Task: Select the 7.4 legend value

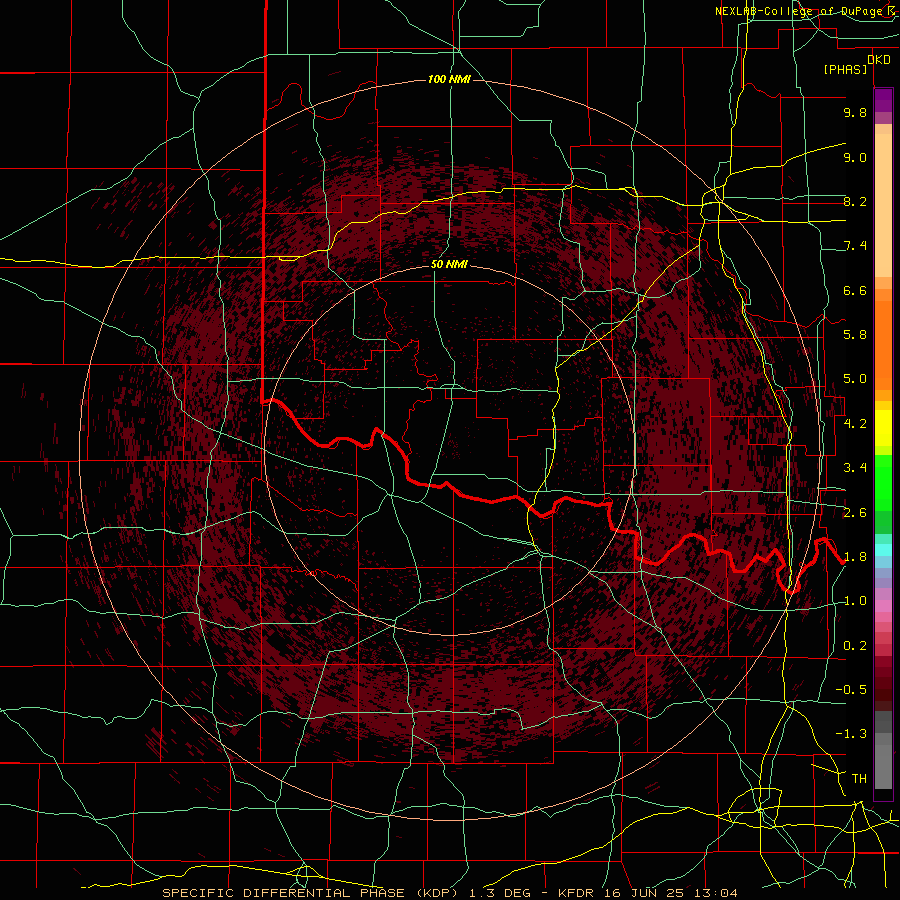Action: click(x=855, y=246)
